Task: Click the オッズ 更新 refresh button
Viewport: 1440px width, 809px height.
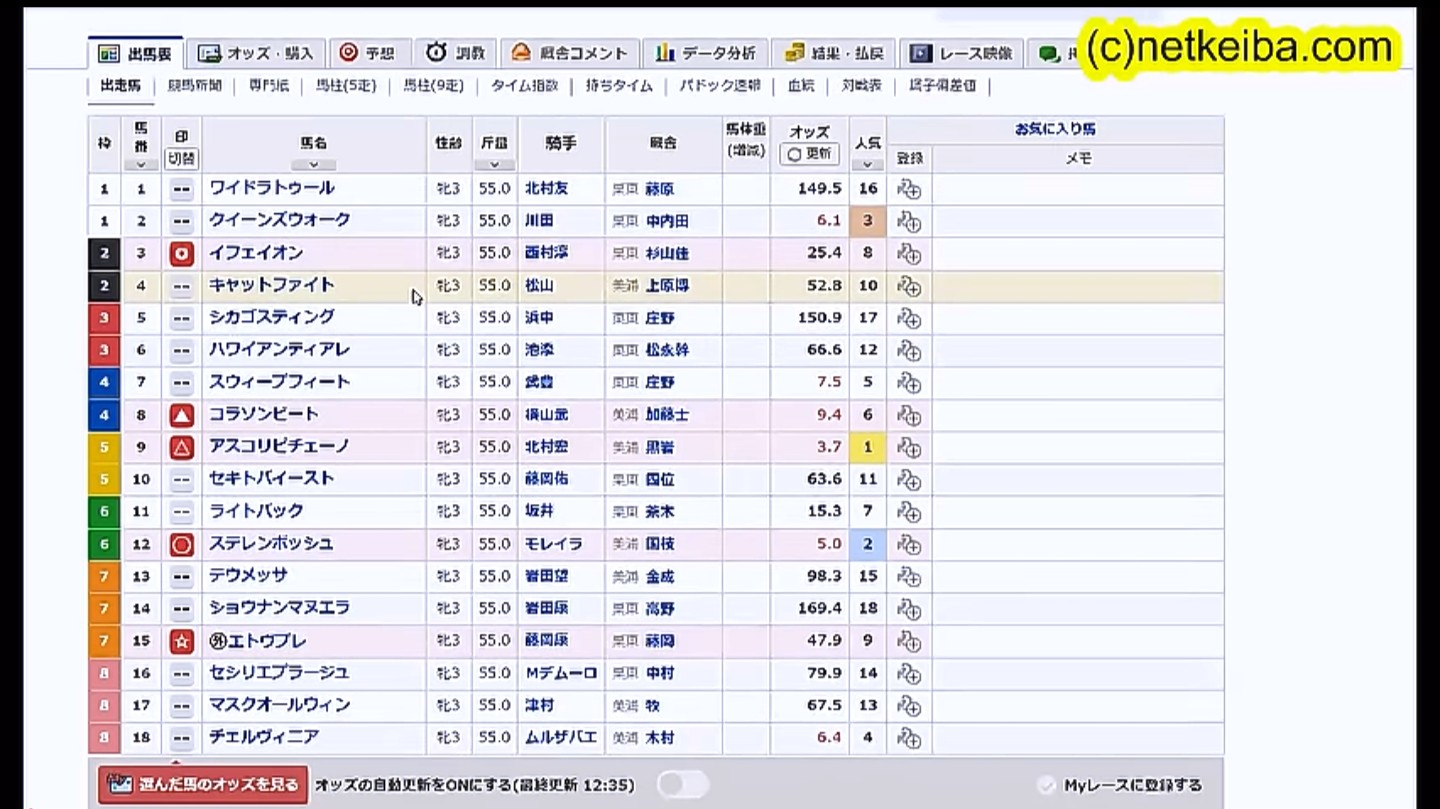Action: click(x=809, y=154)
